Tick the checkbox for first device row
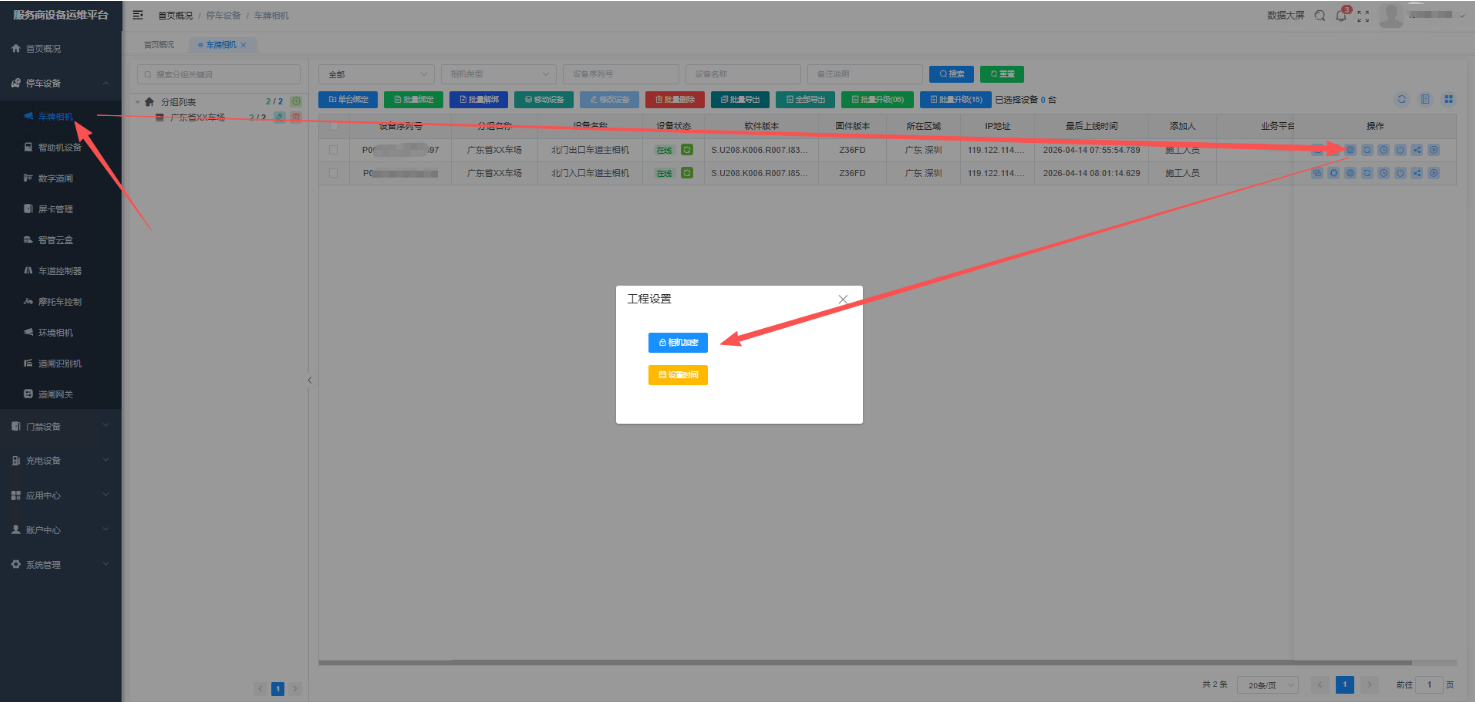The width and height of the screenshot is (1475, 702). tap(333, 149)
